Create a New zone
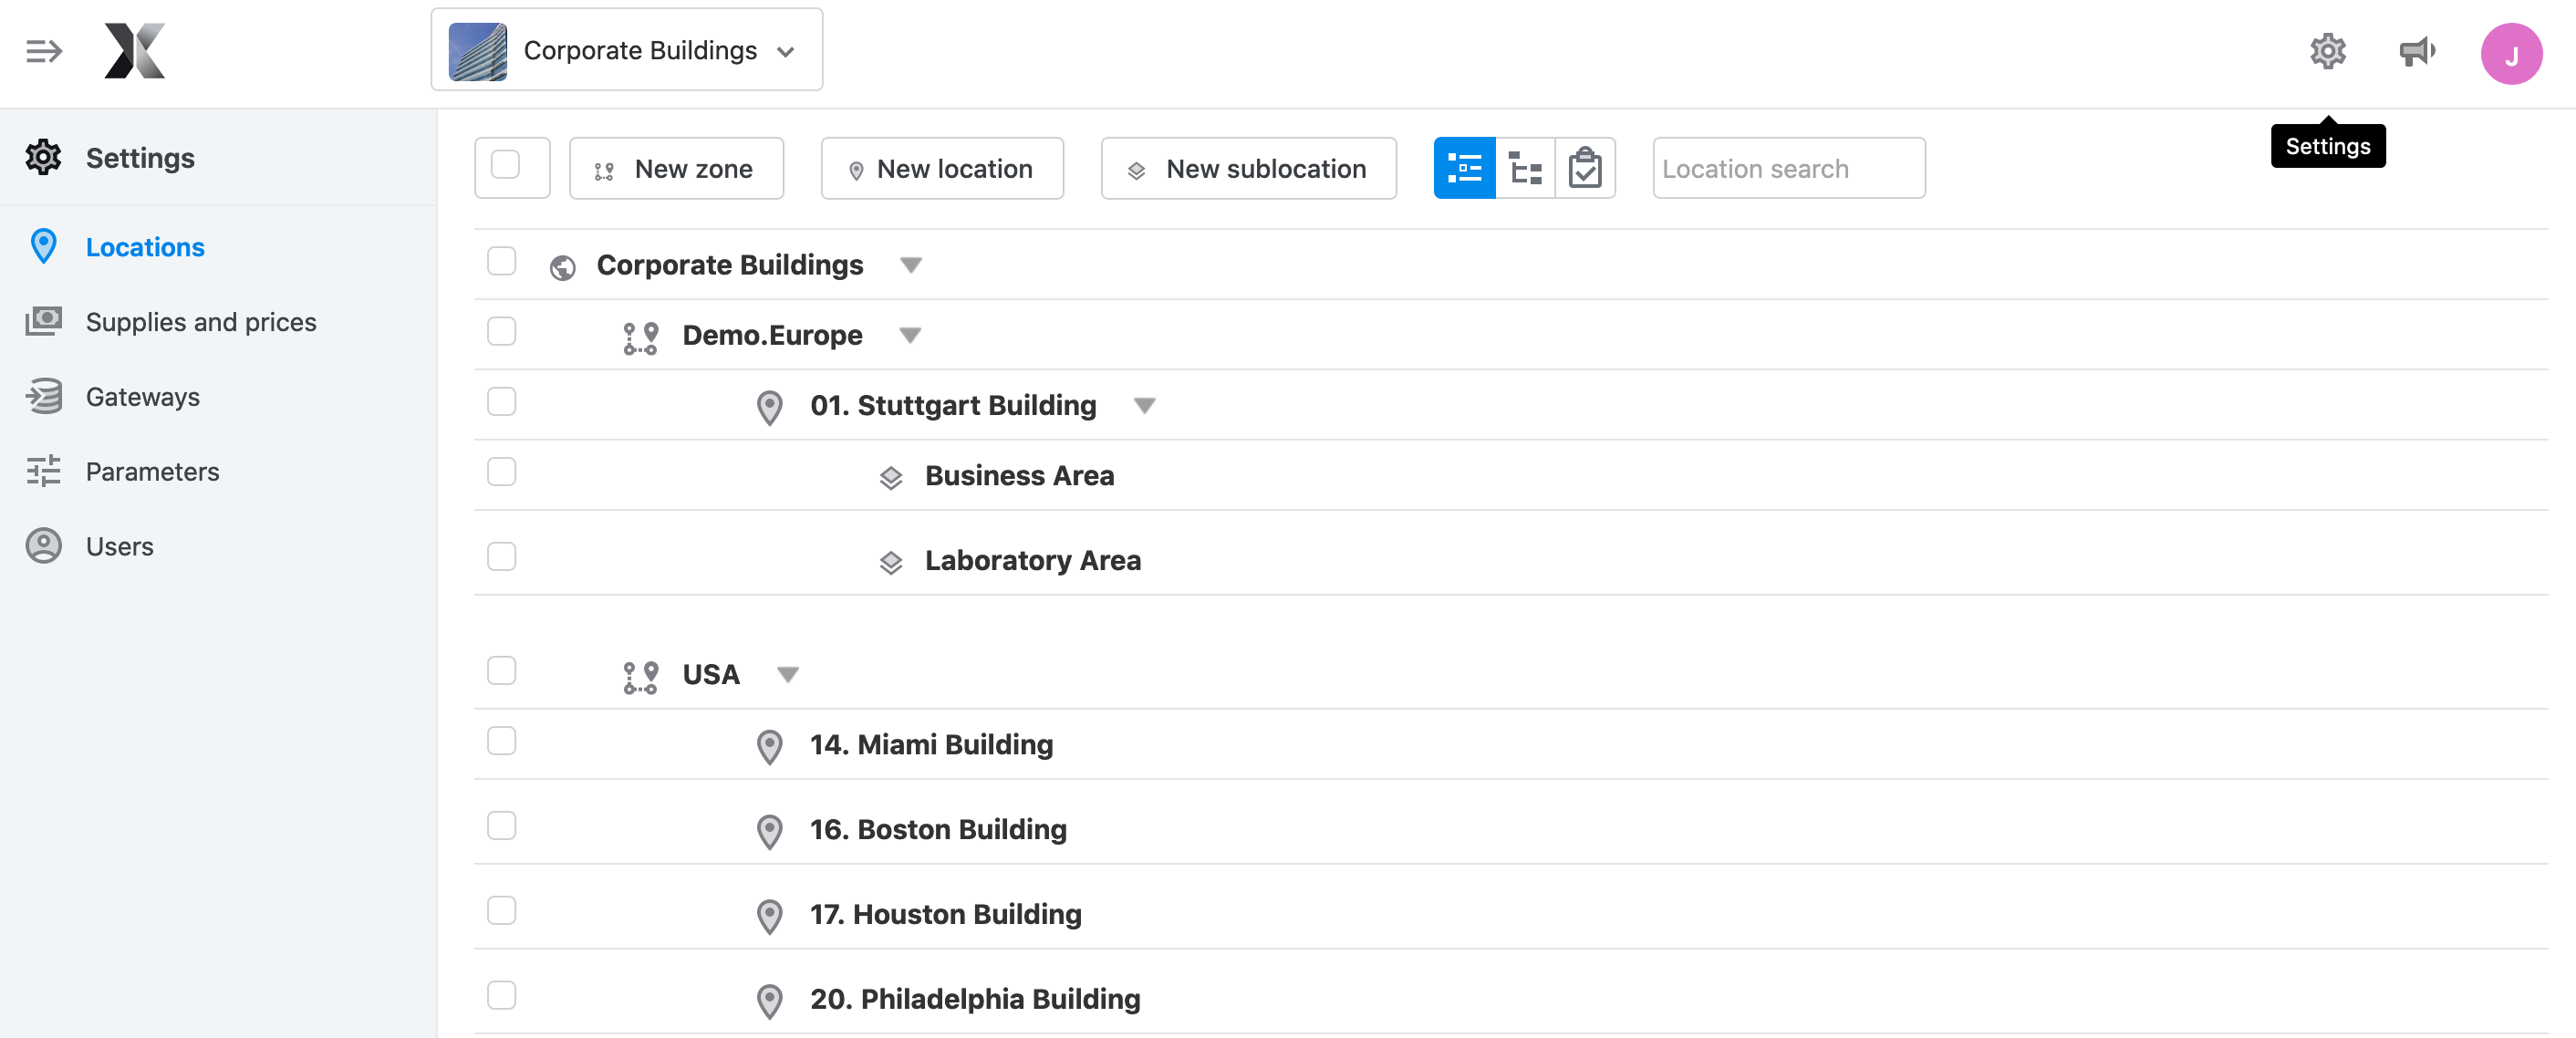The height and width of the screenshot is (1038, 2576). click(x=676, y=168)
